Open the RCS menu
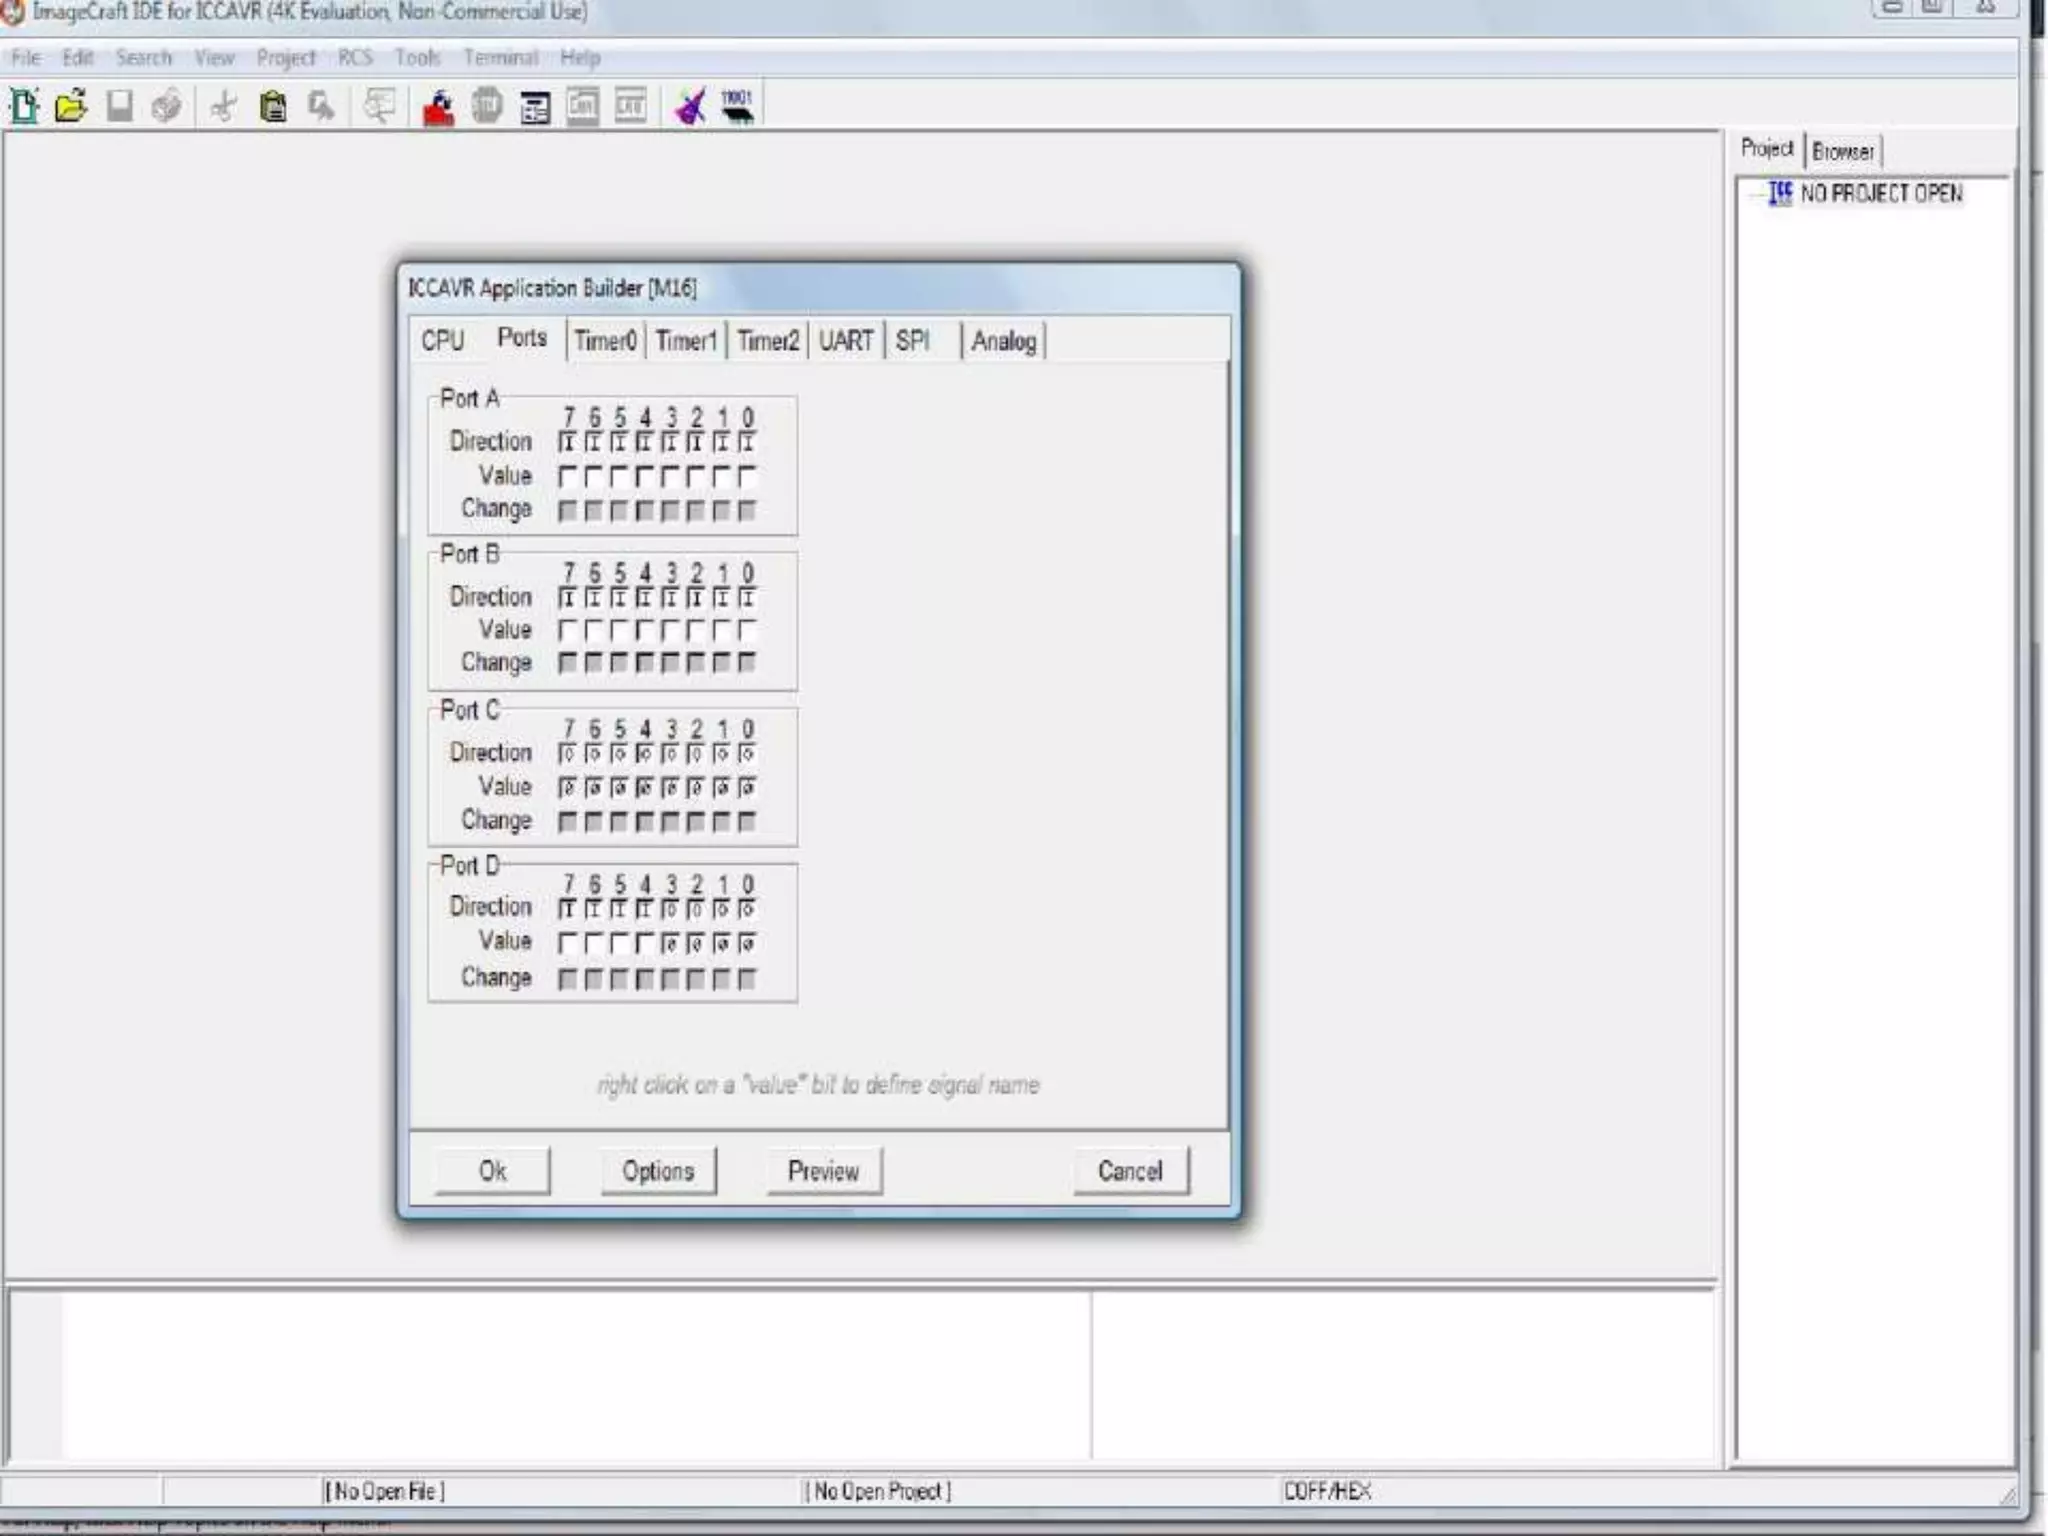This screenshot has height=1536, width=2048. pos(355,58)
